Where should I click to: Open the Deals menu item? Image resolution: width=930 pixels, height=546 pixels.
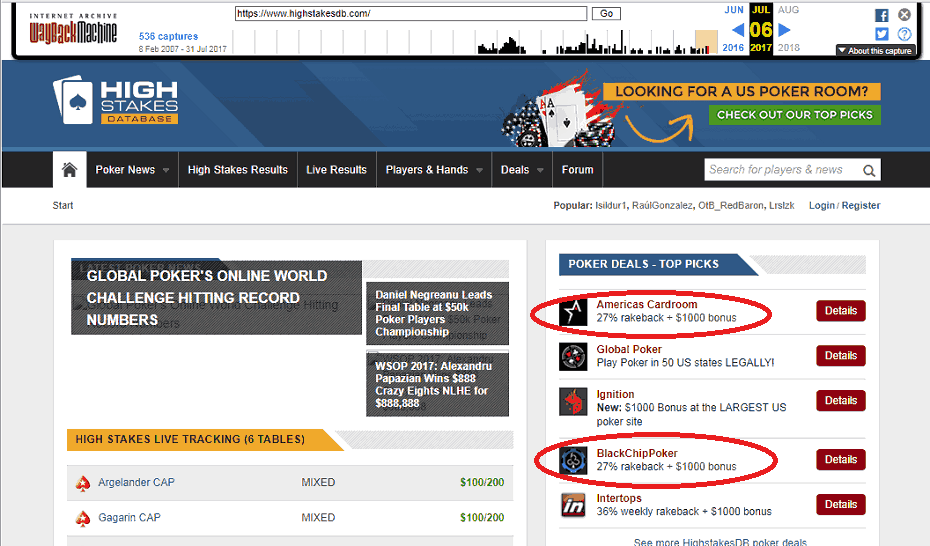515,170
